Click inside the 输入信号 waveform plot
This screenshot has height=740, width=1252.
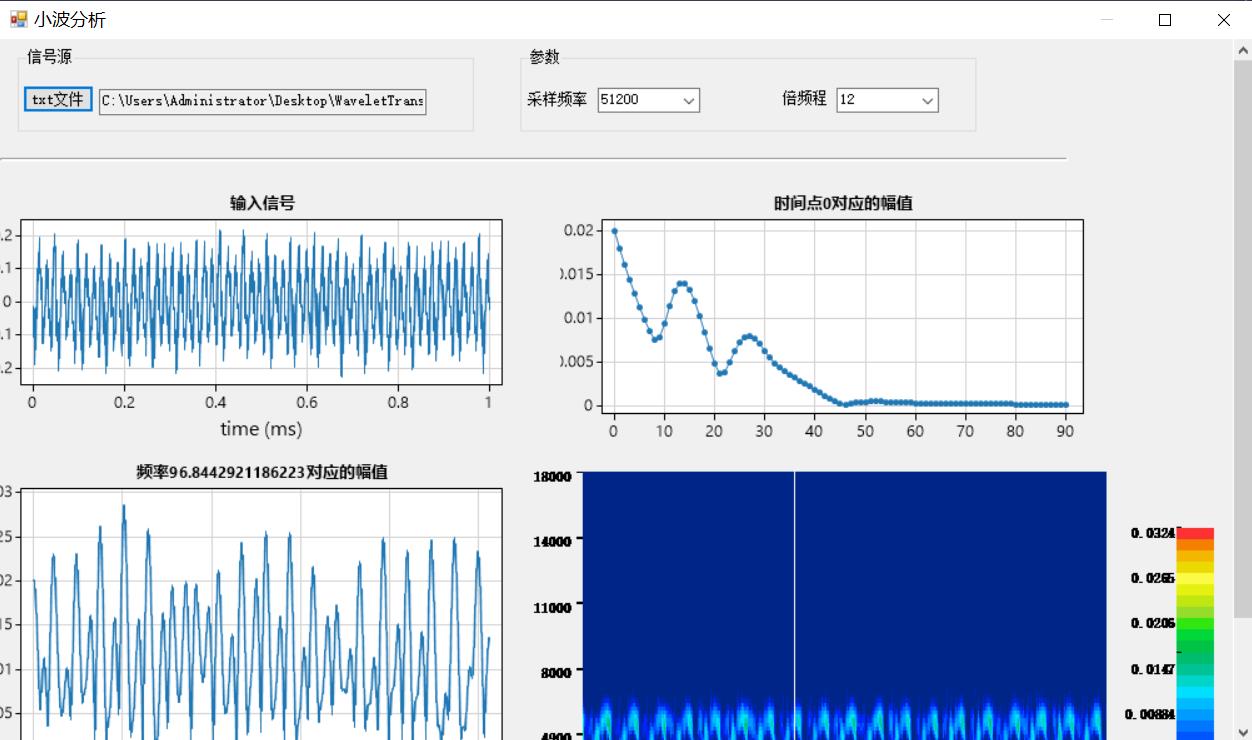click(261, 302)
